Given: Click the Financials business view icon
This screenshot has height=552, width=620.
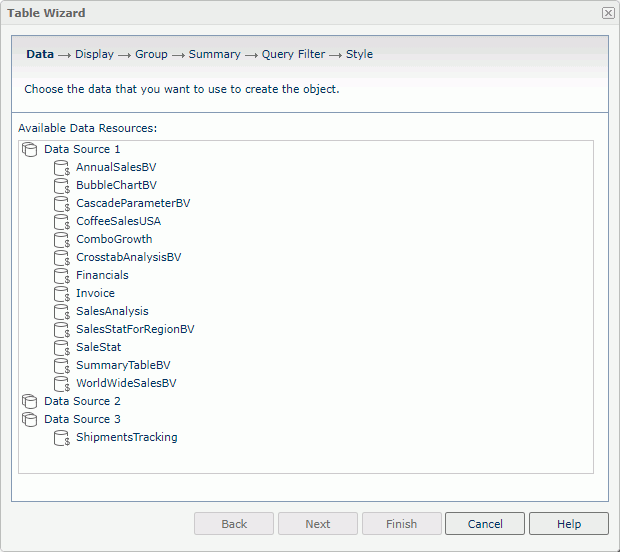Looking at the screenshot, I should (x=62, y=276).
